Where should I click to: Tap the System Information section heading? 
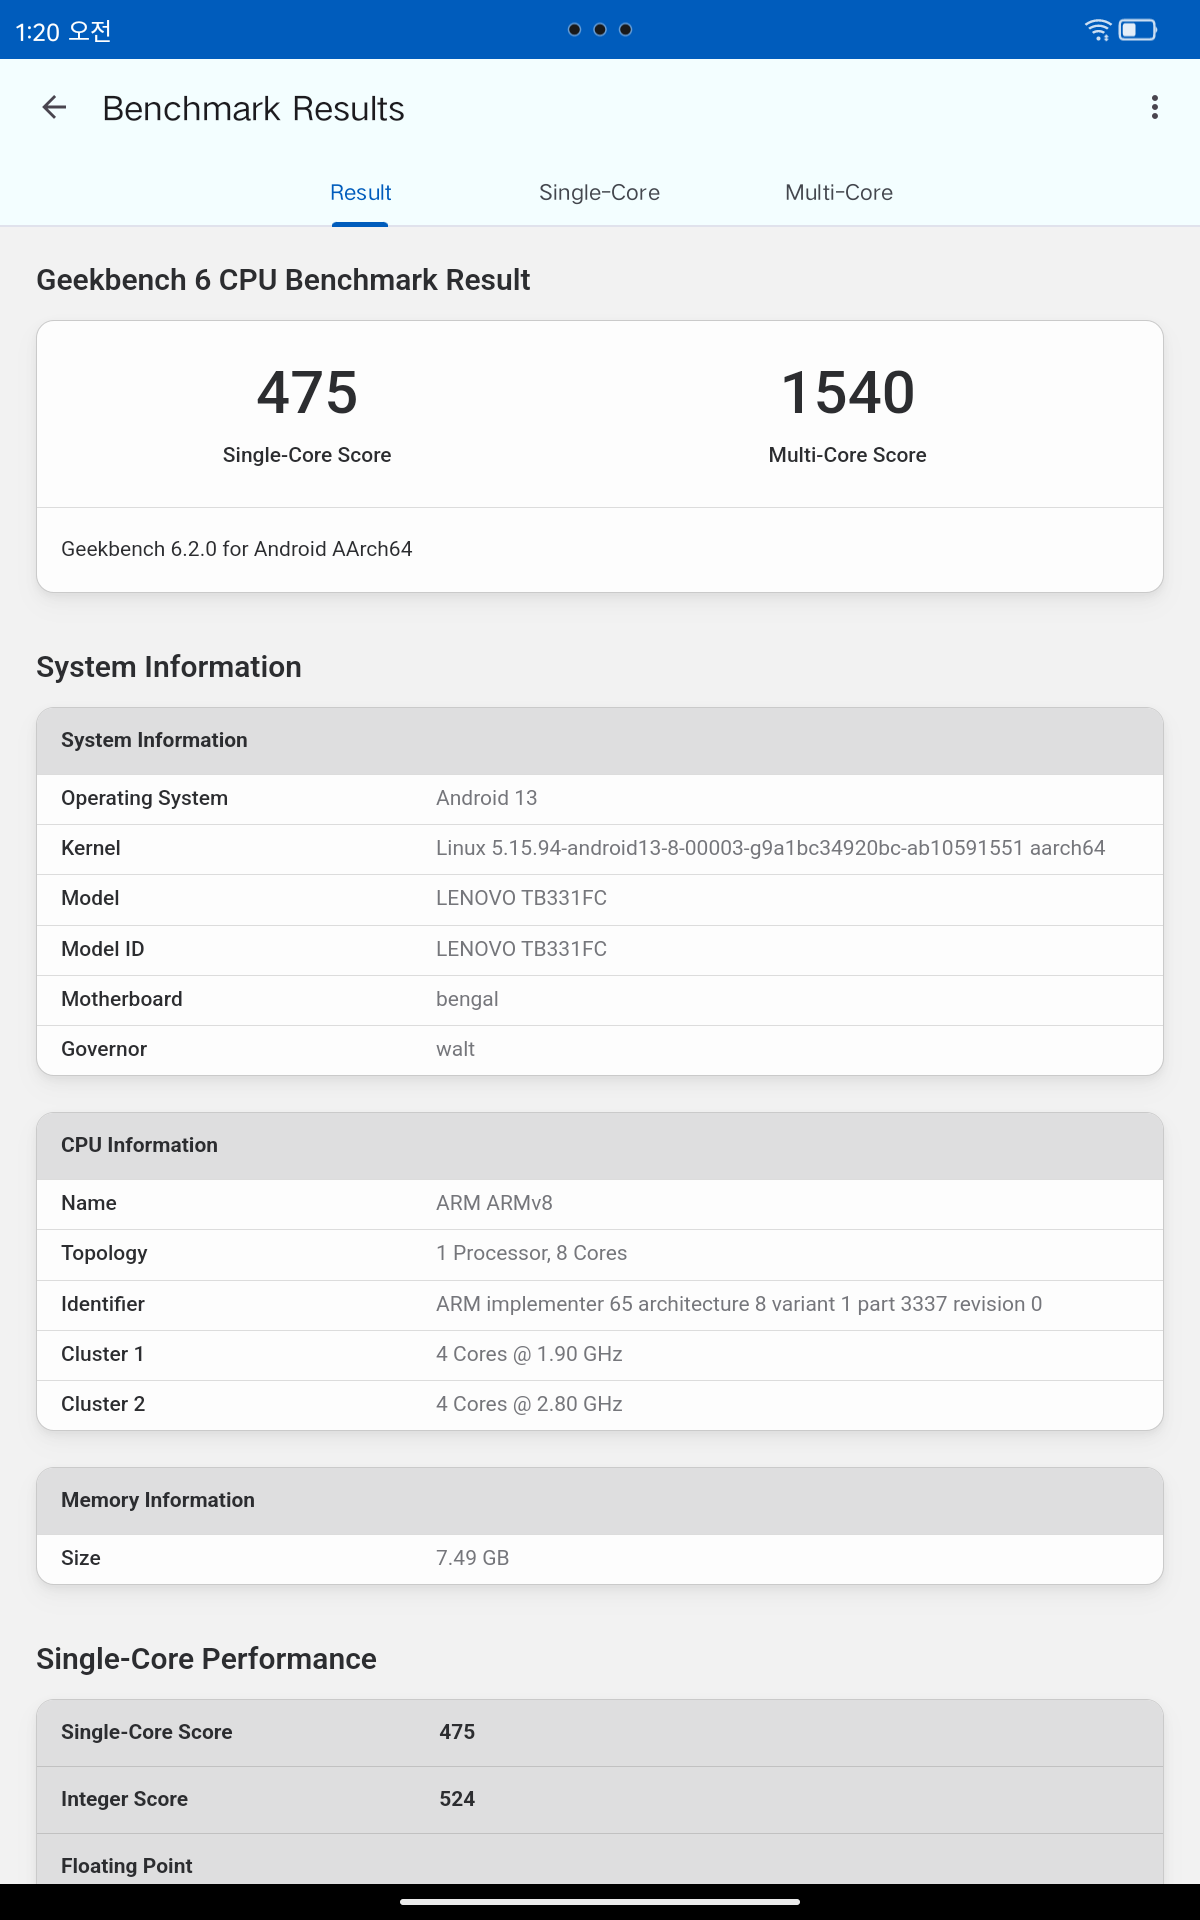pos(169,667)
